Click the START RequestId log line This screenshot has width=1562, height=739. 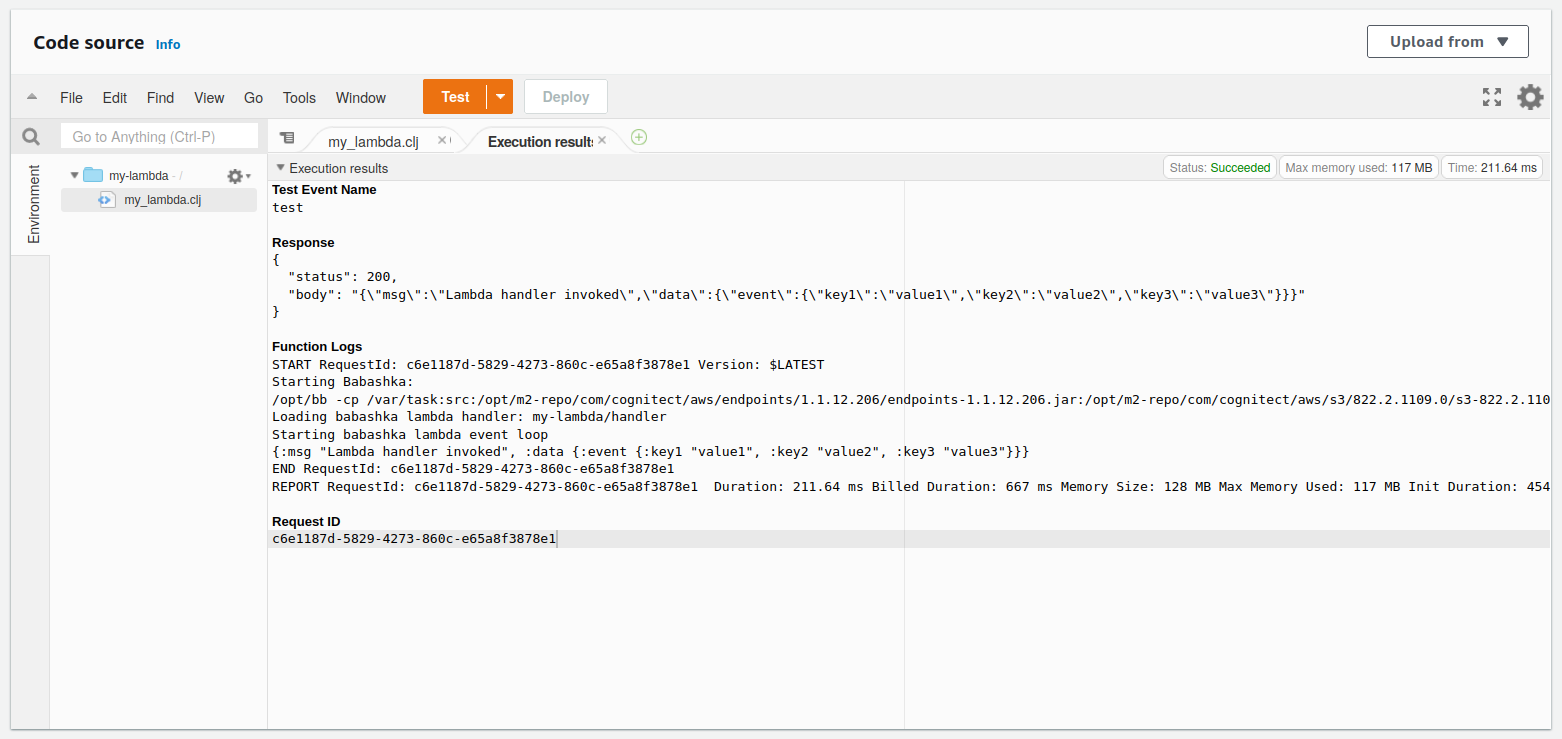(548, 365)
